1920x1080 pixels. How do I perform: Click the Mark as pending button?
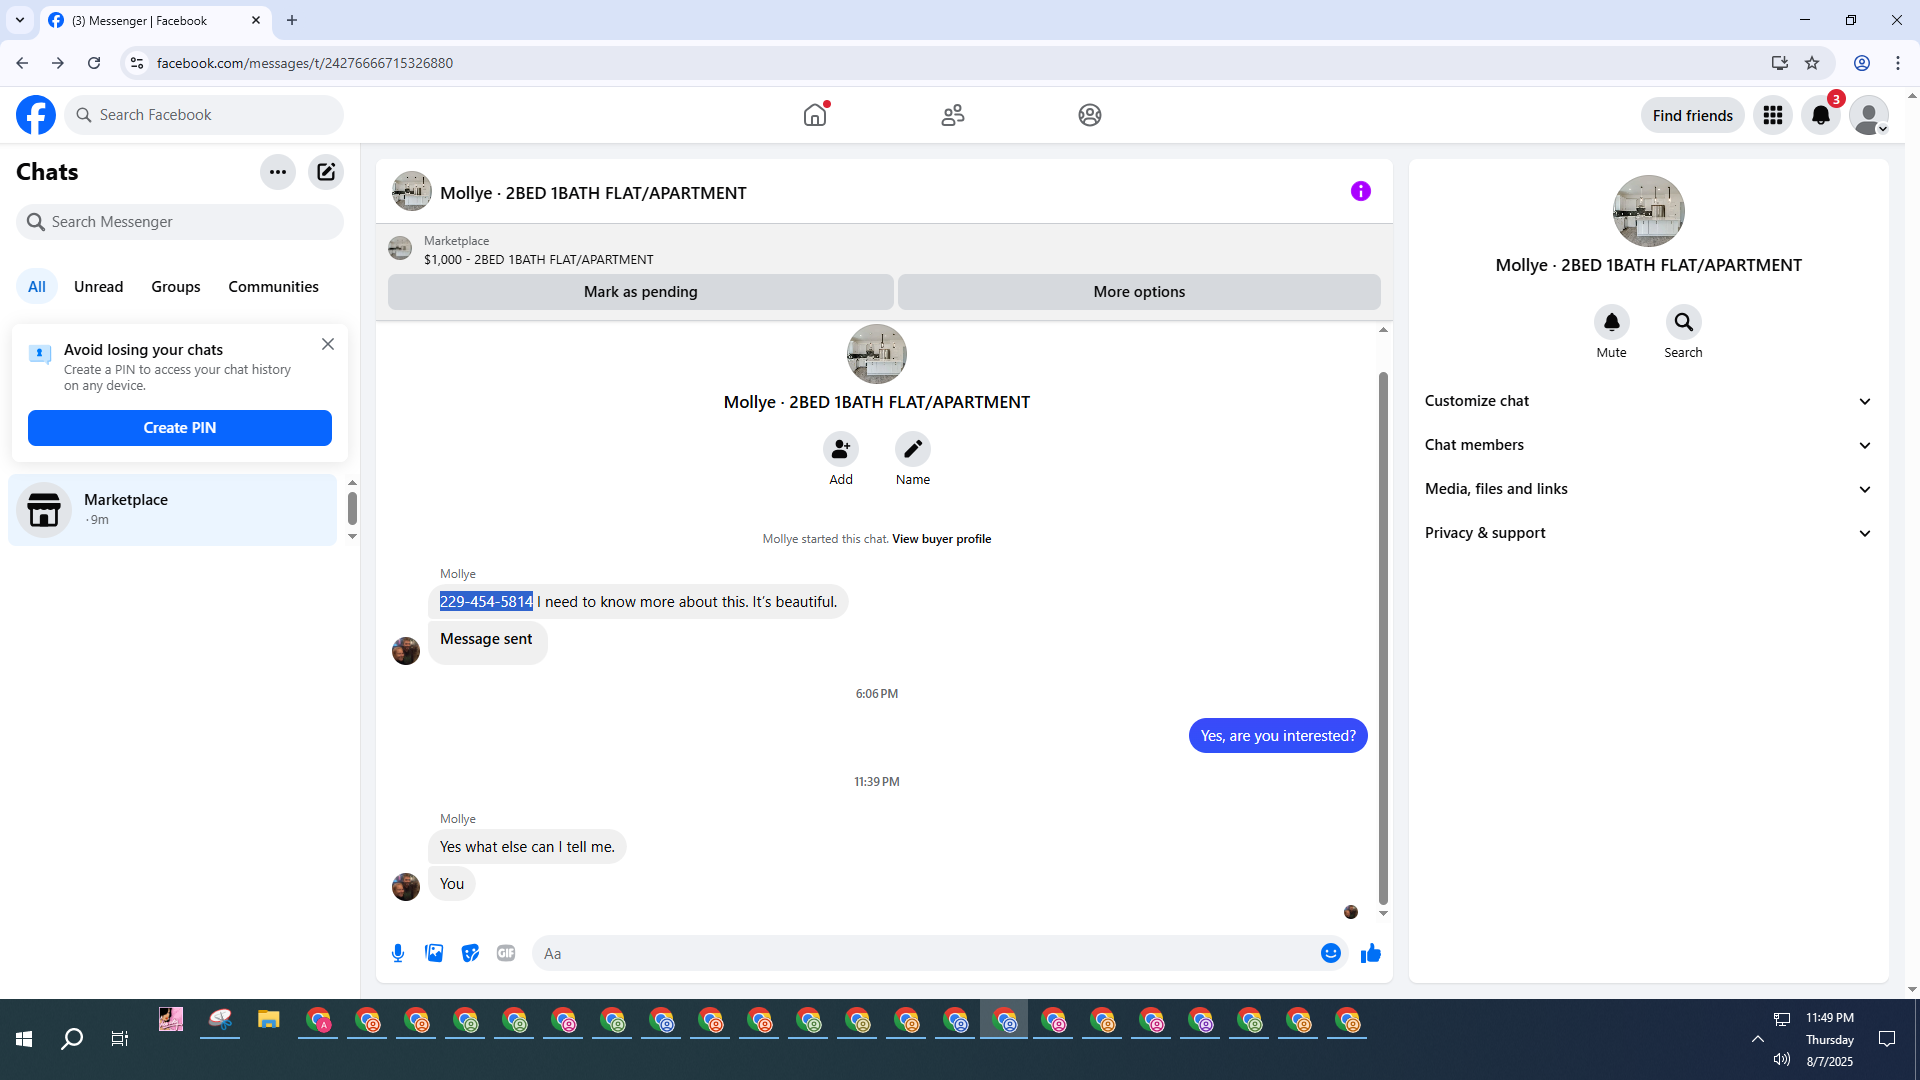(x=640, y=292)
